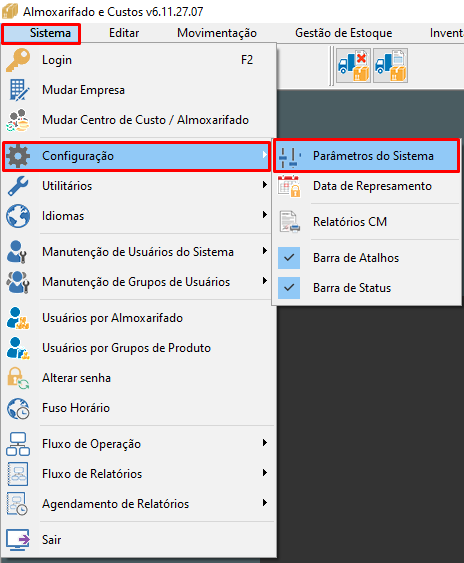
Task: Select Usuários por Almoxarifado
Action: tap(138, 318)
